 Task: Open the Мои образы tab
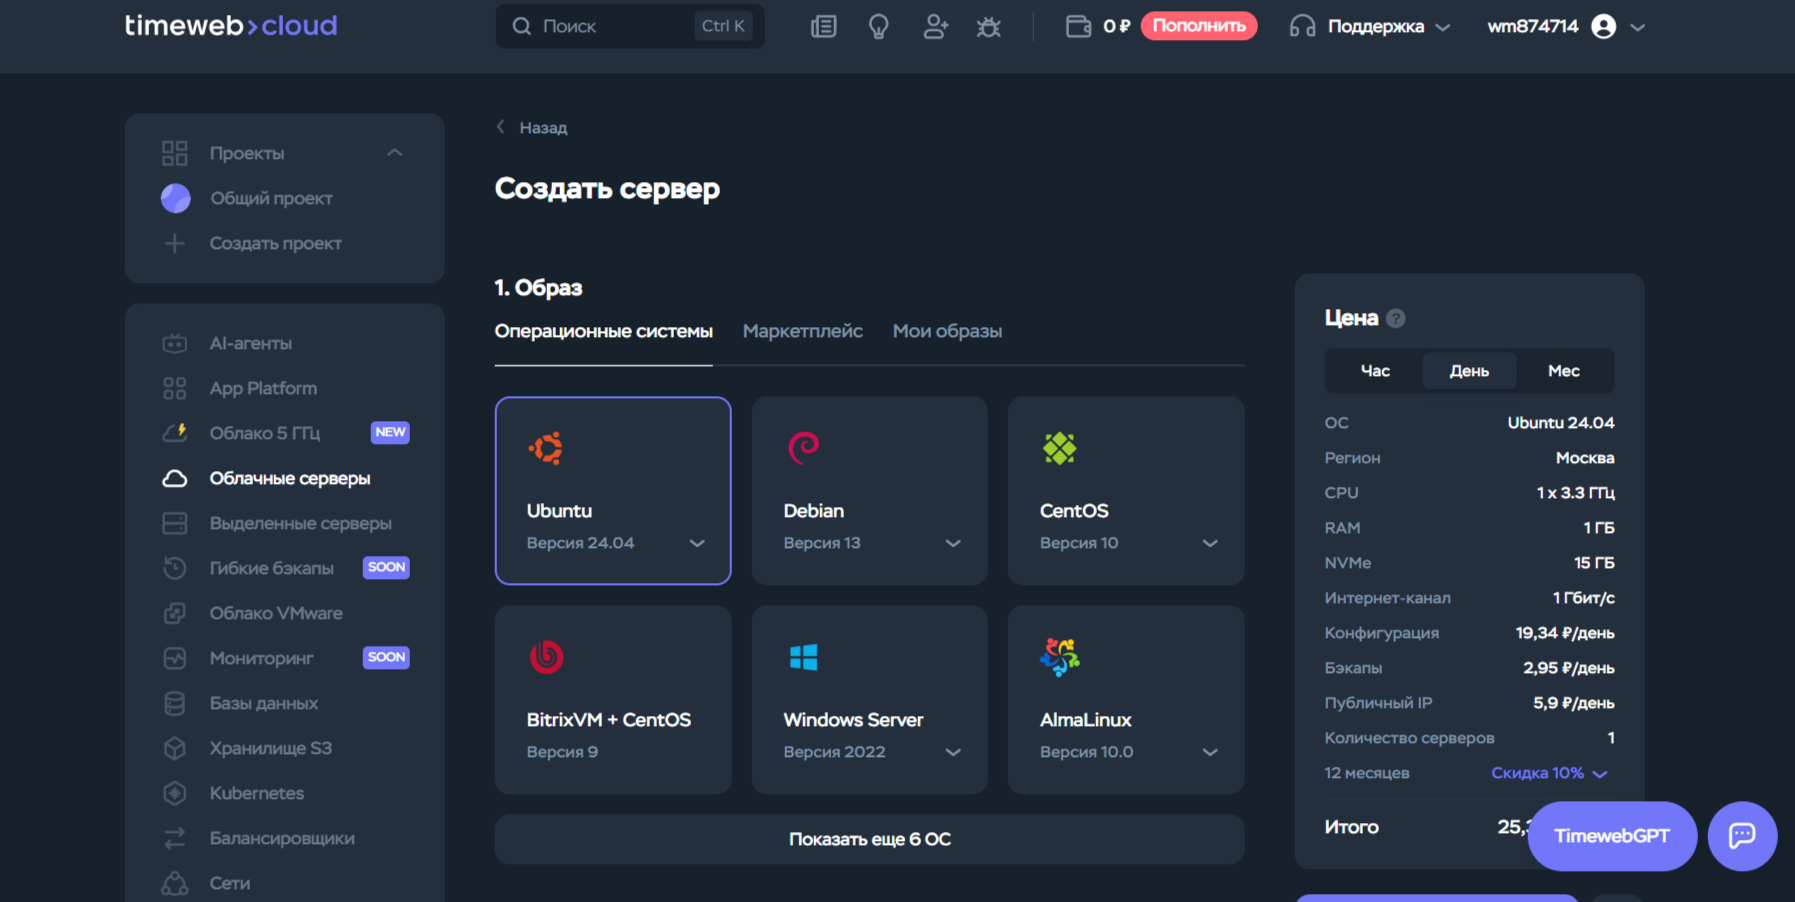[947, 330]
